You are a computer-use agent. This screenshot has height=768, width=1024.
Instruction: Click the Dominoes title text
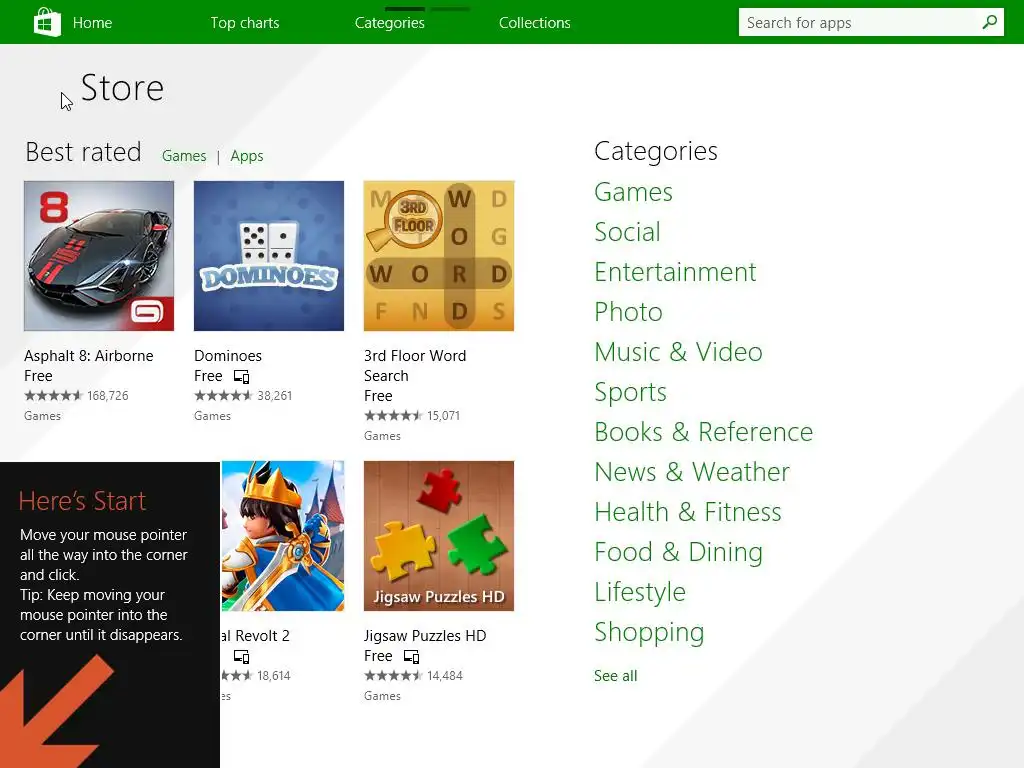click(227, 356)
